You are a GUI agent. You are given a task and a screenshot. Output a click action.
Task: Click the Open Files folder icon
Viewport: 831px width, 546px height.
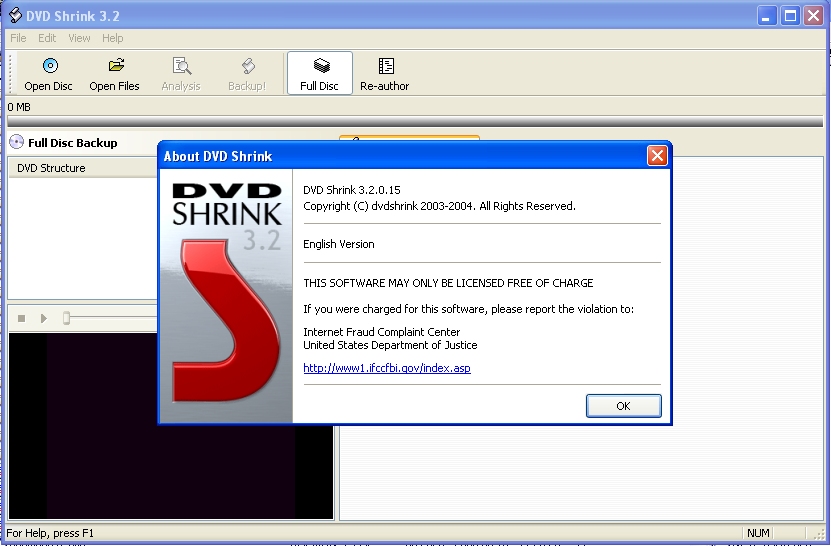(115, 67)
